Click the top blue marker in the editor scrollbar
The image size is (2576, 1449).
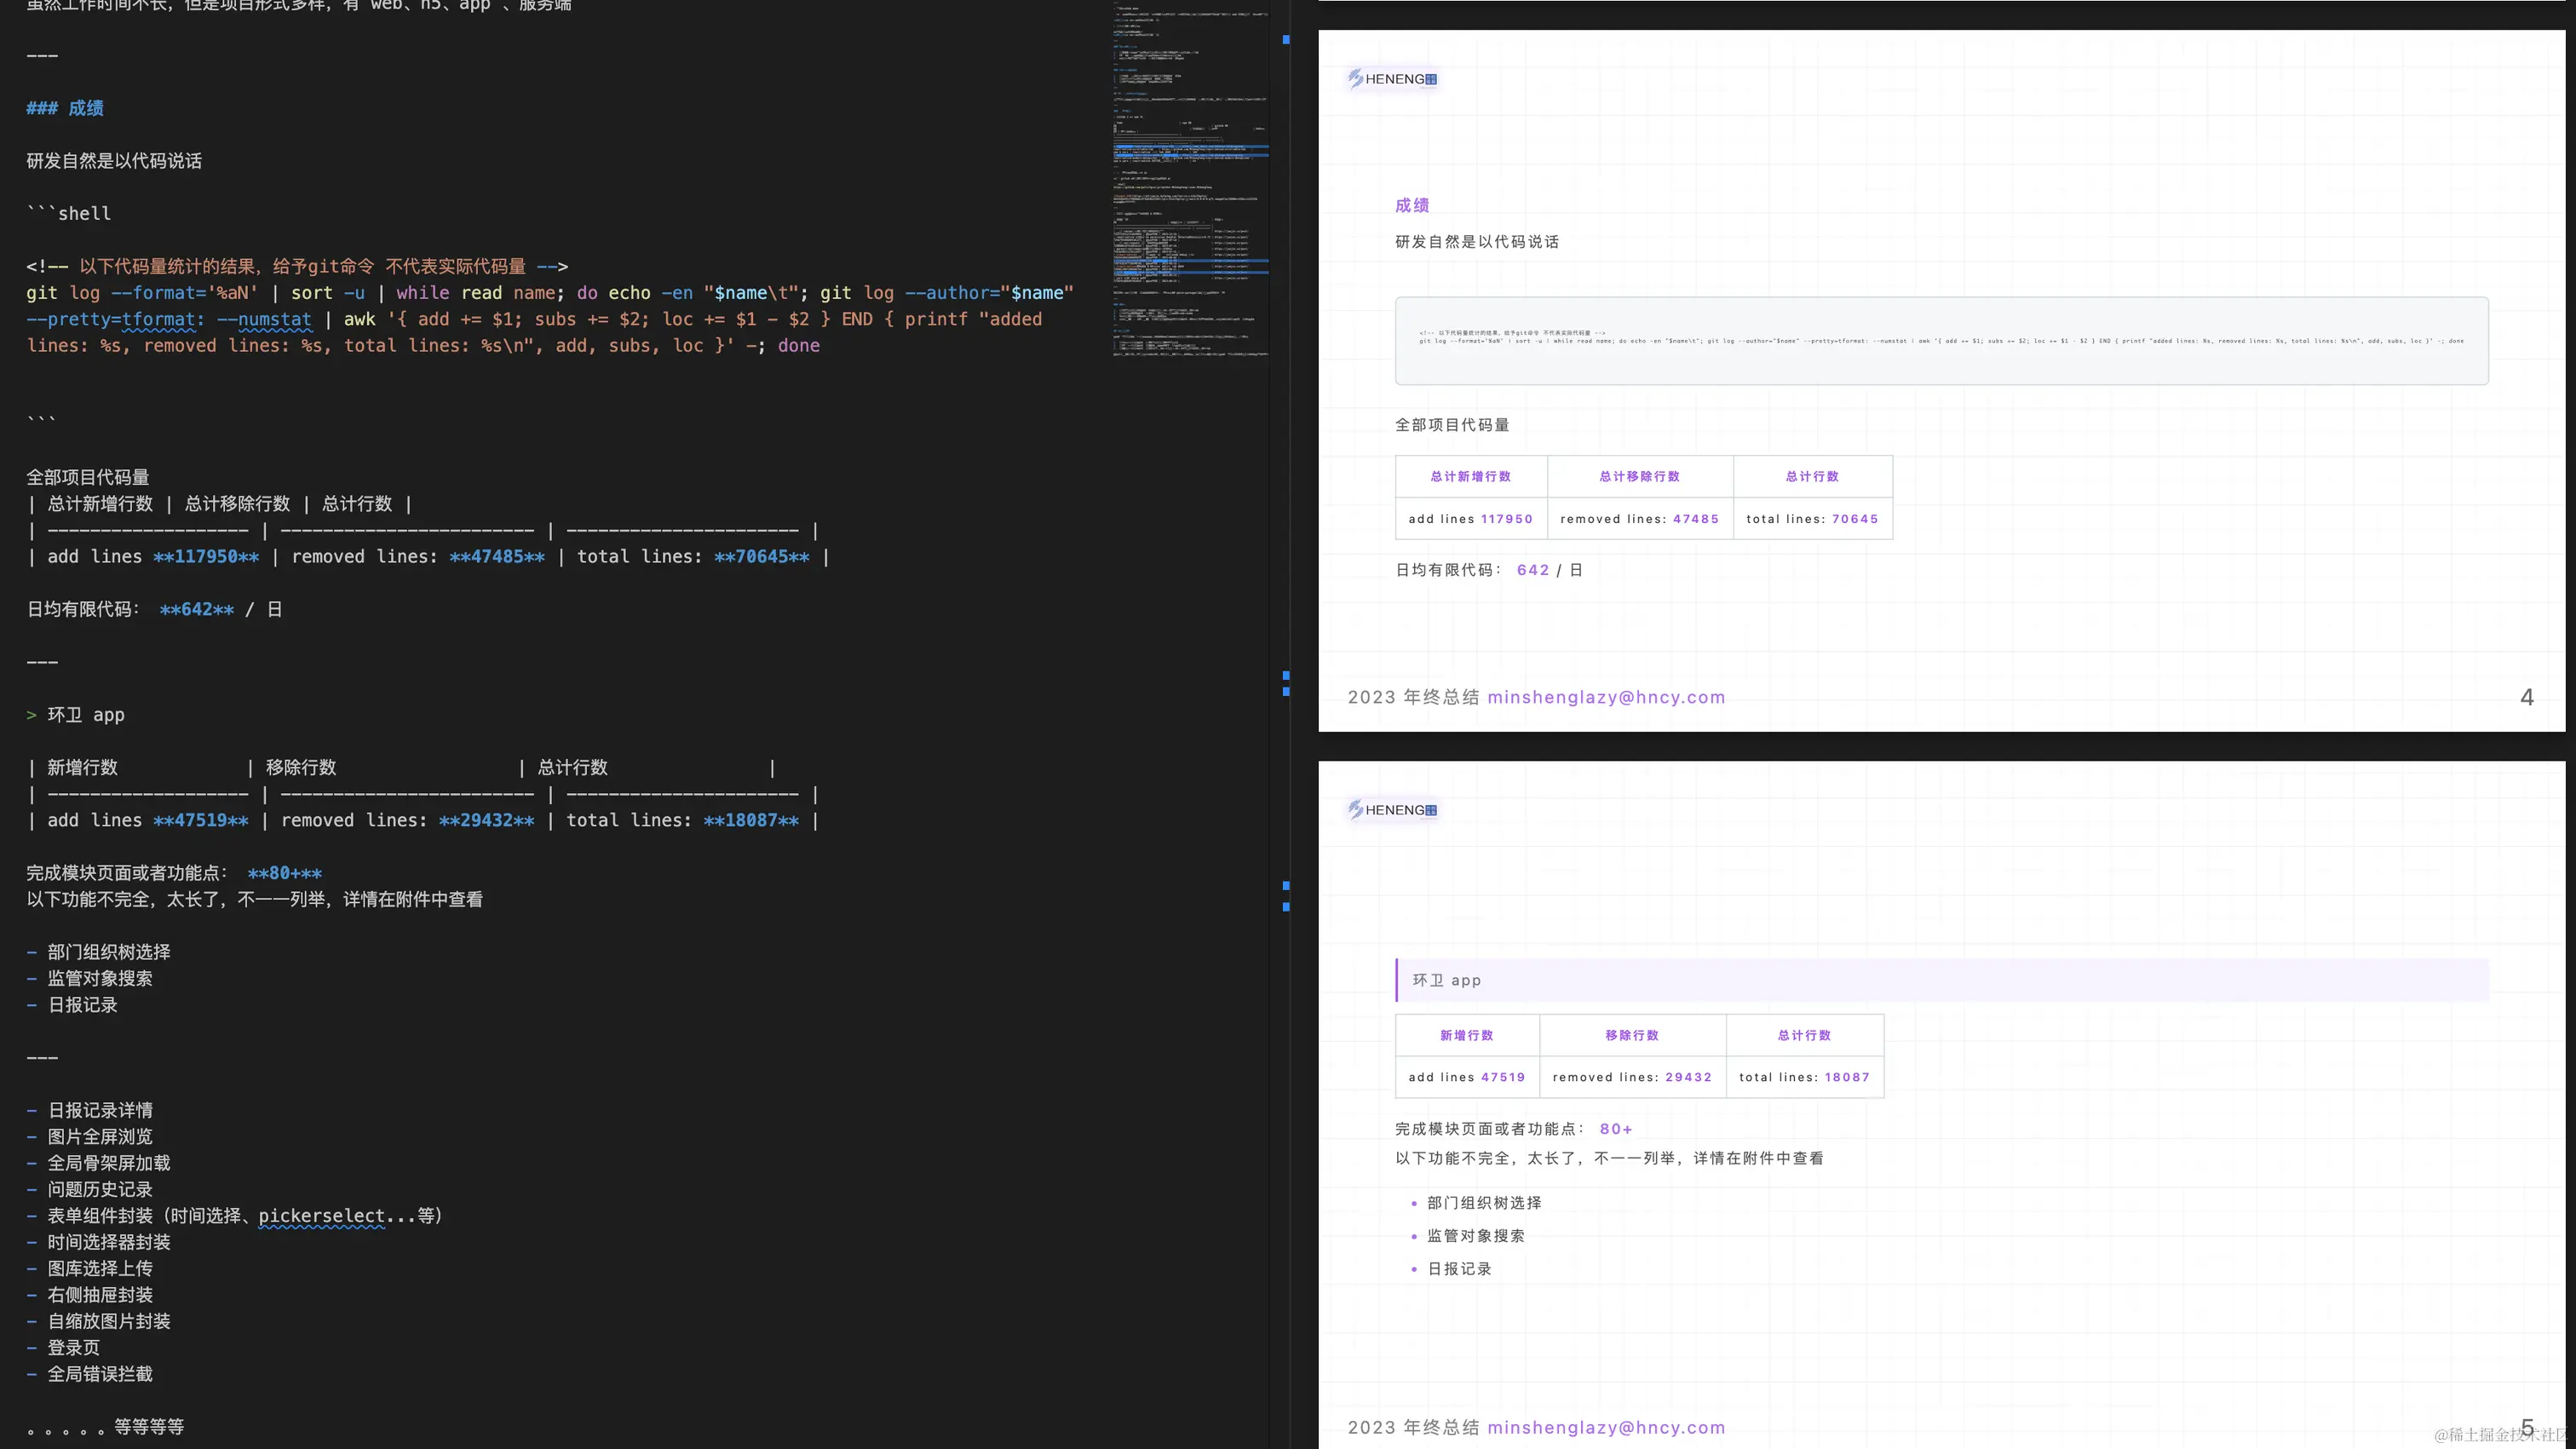pos(1286,40)
